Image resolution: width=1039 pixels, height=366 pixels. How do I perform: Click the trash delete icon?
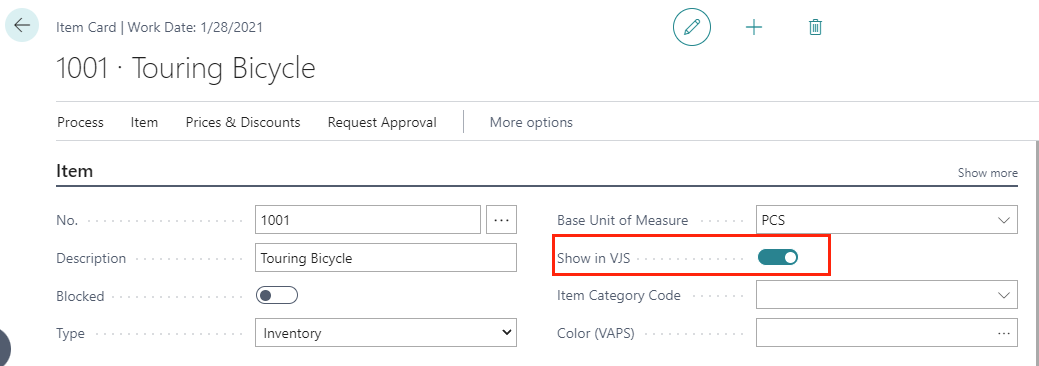pyautogui.click(x=816, y=27)
